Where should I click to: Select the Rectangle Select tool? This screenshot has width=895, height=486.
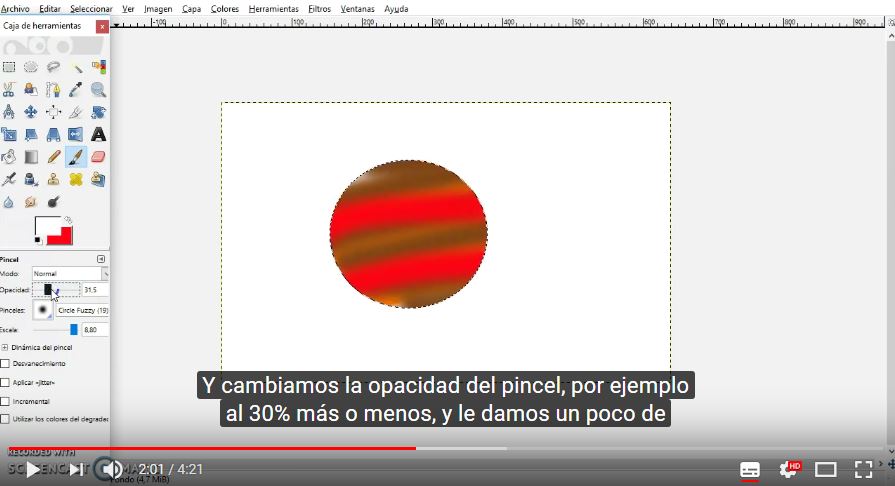(x=9, y=67)
